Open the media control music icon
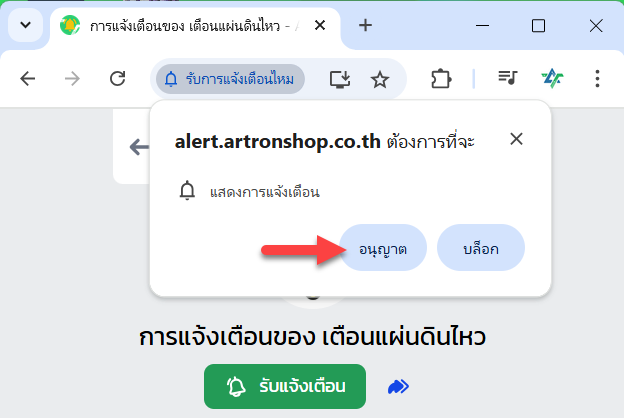Screen dimensions: 624x418 [507, 77]
